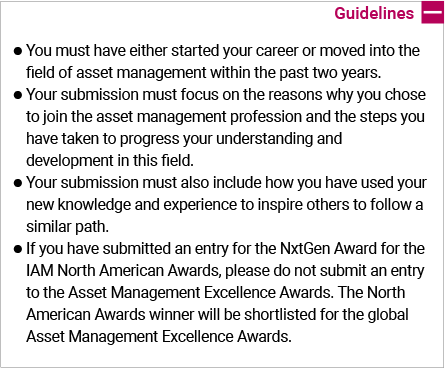This screenshot has height=368, width=445.
Task: Click the line 'to the Asset Management Excellence Awards. The North'
Action: (216, 292)
